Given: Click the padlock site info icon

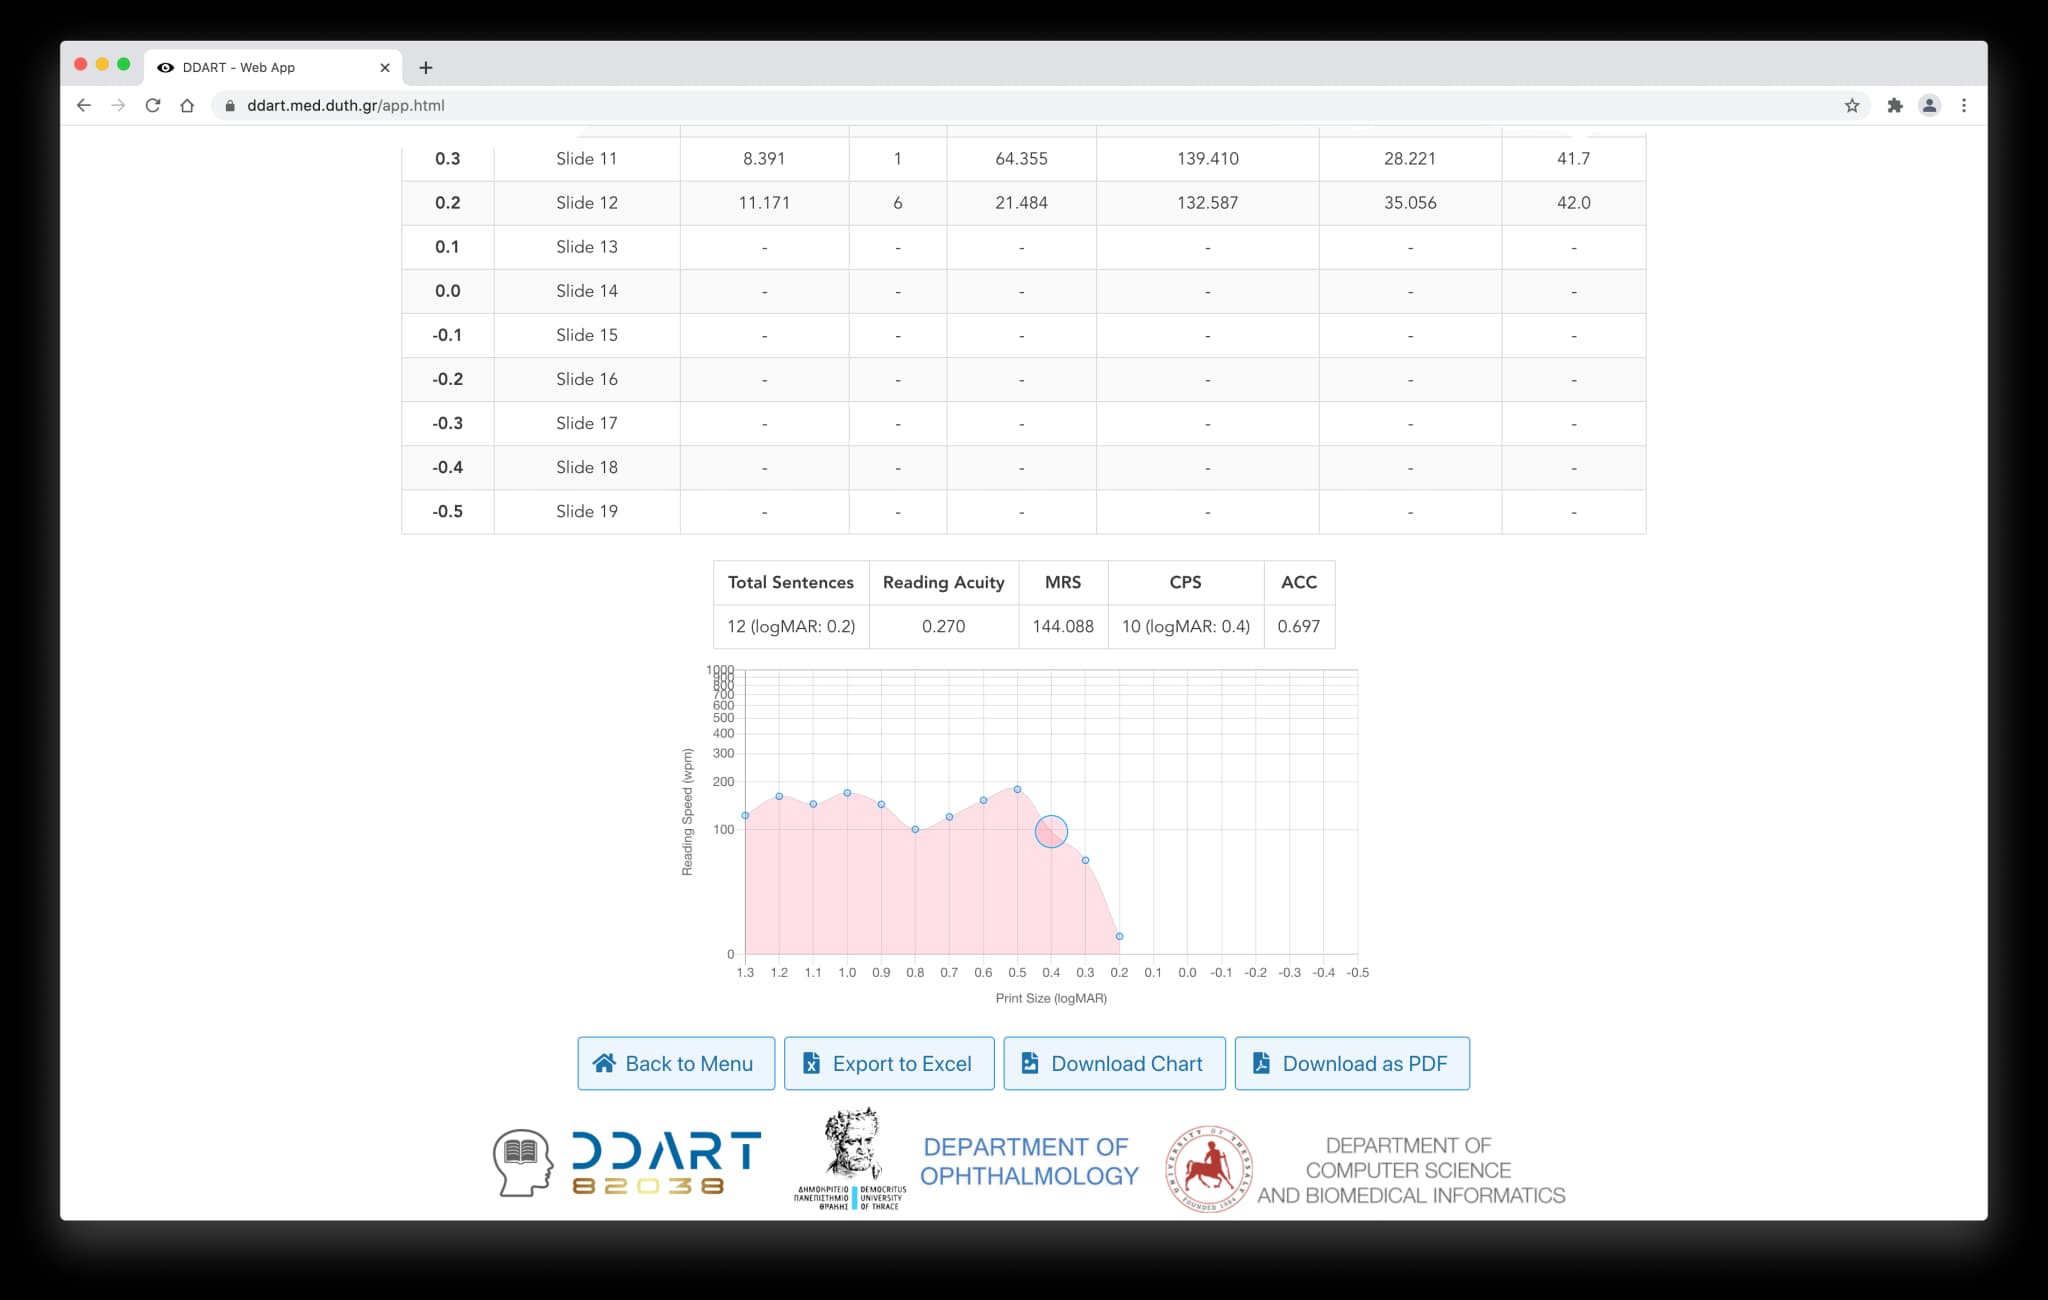Looking at the screenshot, I should 230,105.
